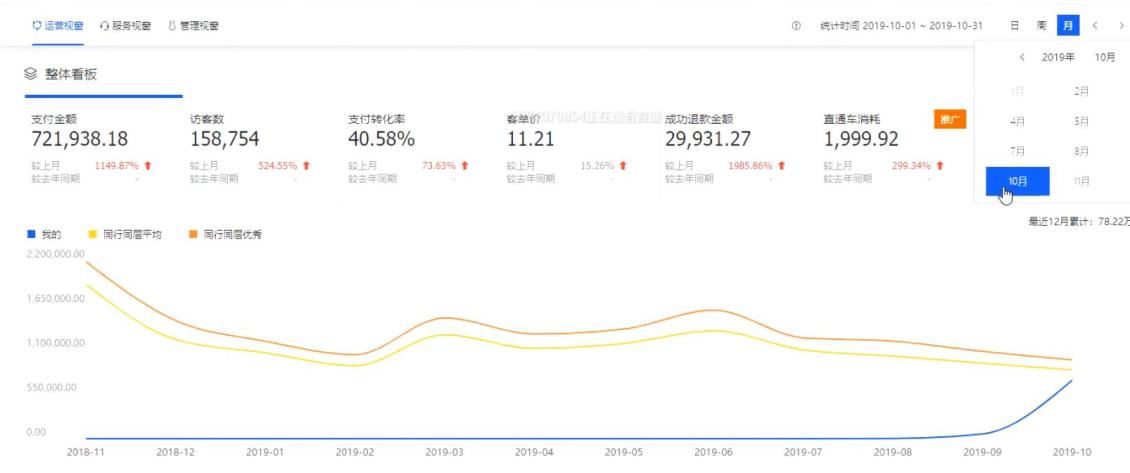Click the red up arrow next to 524.55%
The width and height of the screenshot is (1130, 473).
(306, 166)
